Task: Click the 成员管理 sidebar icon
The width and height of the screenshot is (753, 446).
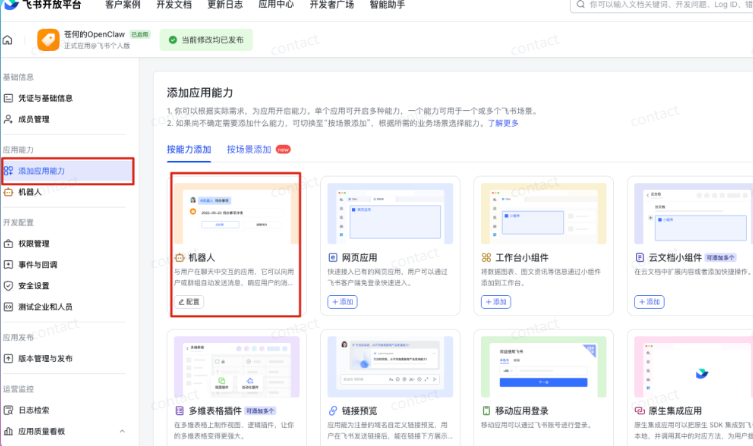Action: pyautogui.click(x=9, y=119)
